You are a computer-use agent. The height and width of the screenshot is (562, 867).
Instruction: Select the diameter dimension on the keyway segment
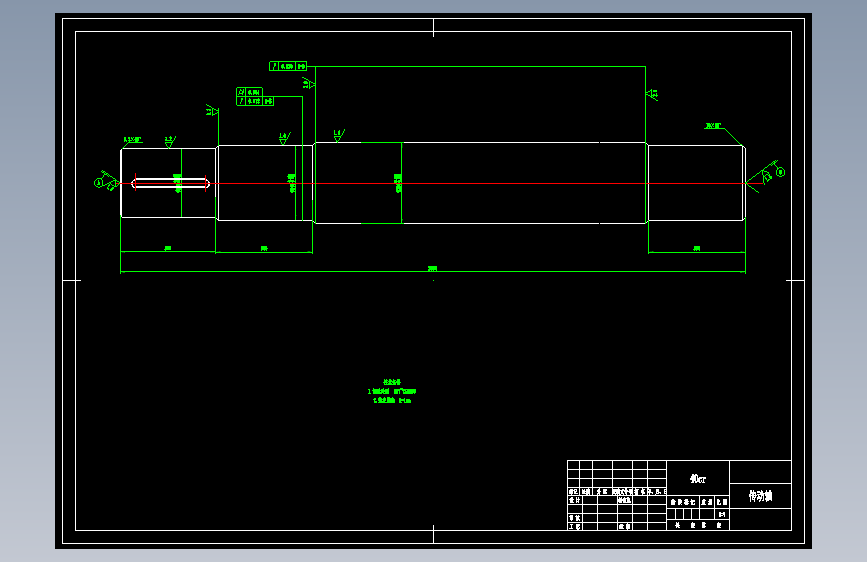[177, 183]
